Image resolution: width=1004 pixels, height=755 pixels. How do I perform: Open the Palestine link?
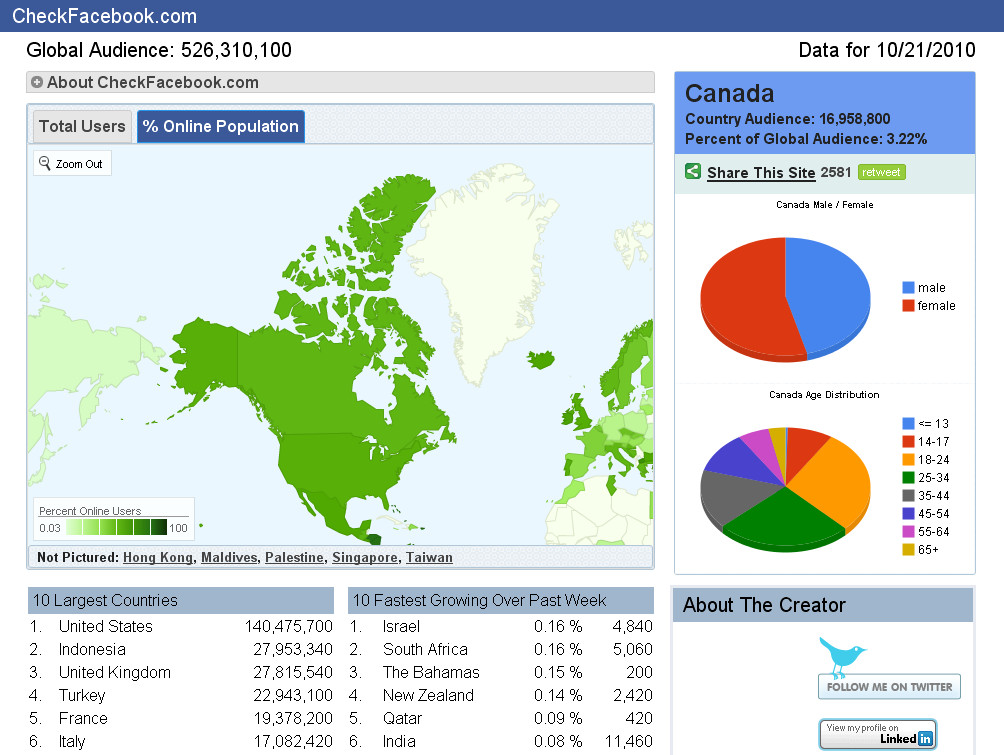(295, 558)
